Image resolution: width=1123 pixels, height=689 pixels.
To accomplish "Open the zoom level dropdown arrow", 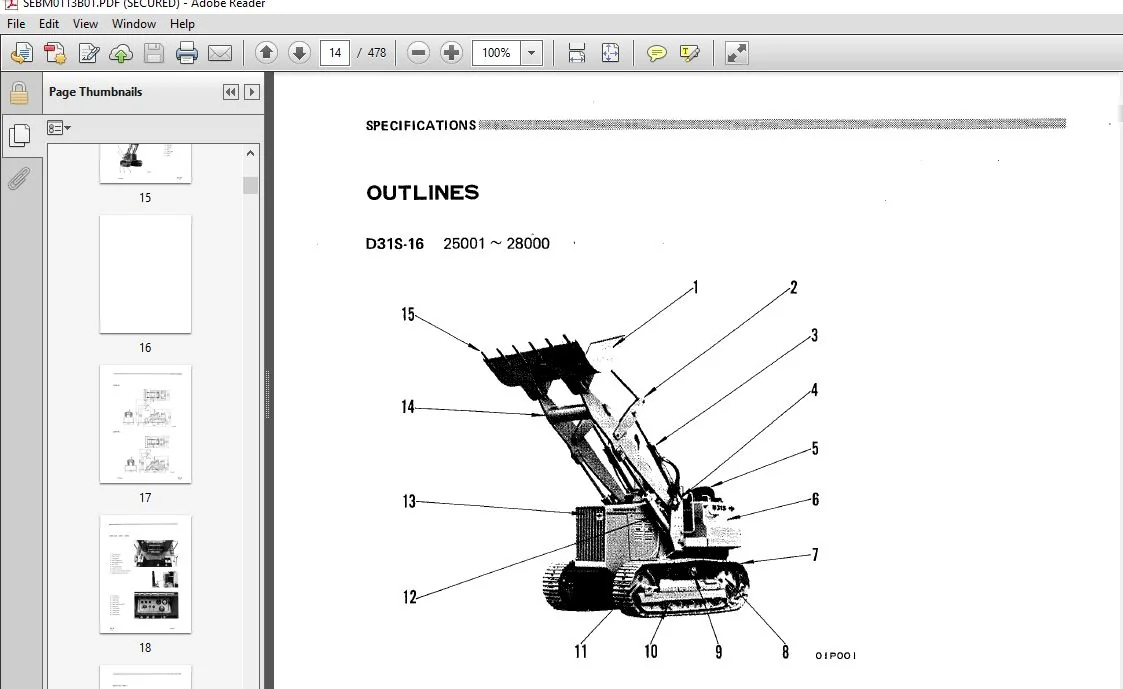I will [531, 53].
